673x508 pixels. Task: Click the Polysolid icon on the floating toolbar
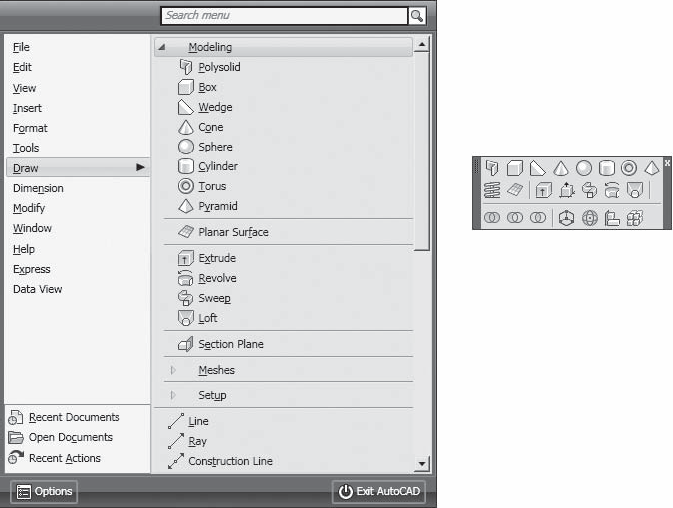(492, 168)
